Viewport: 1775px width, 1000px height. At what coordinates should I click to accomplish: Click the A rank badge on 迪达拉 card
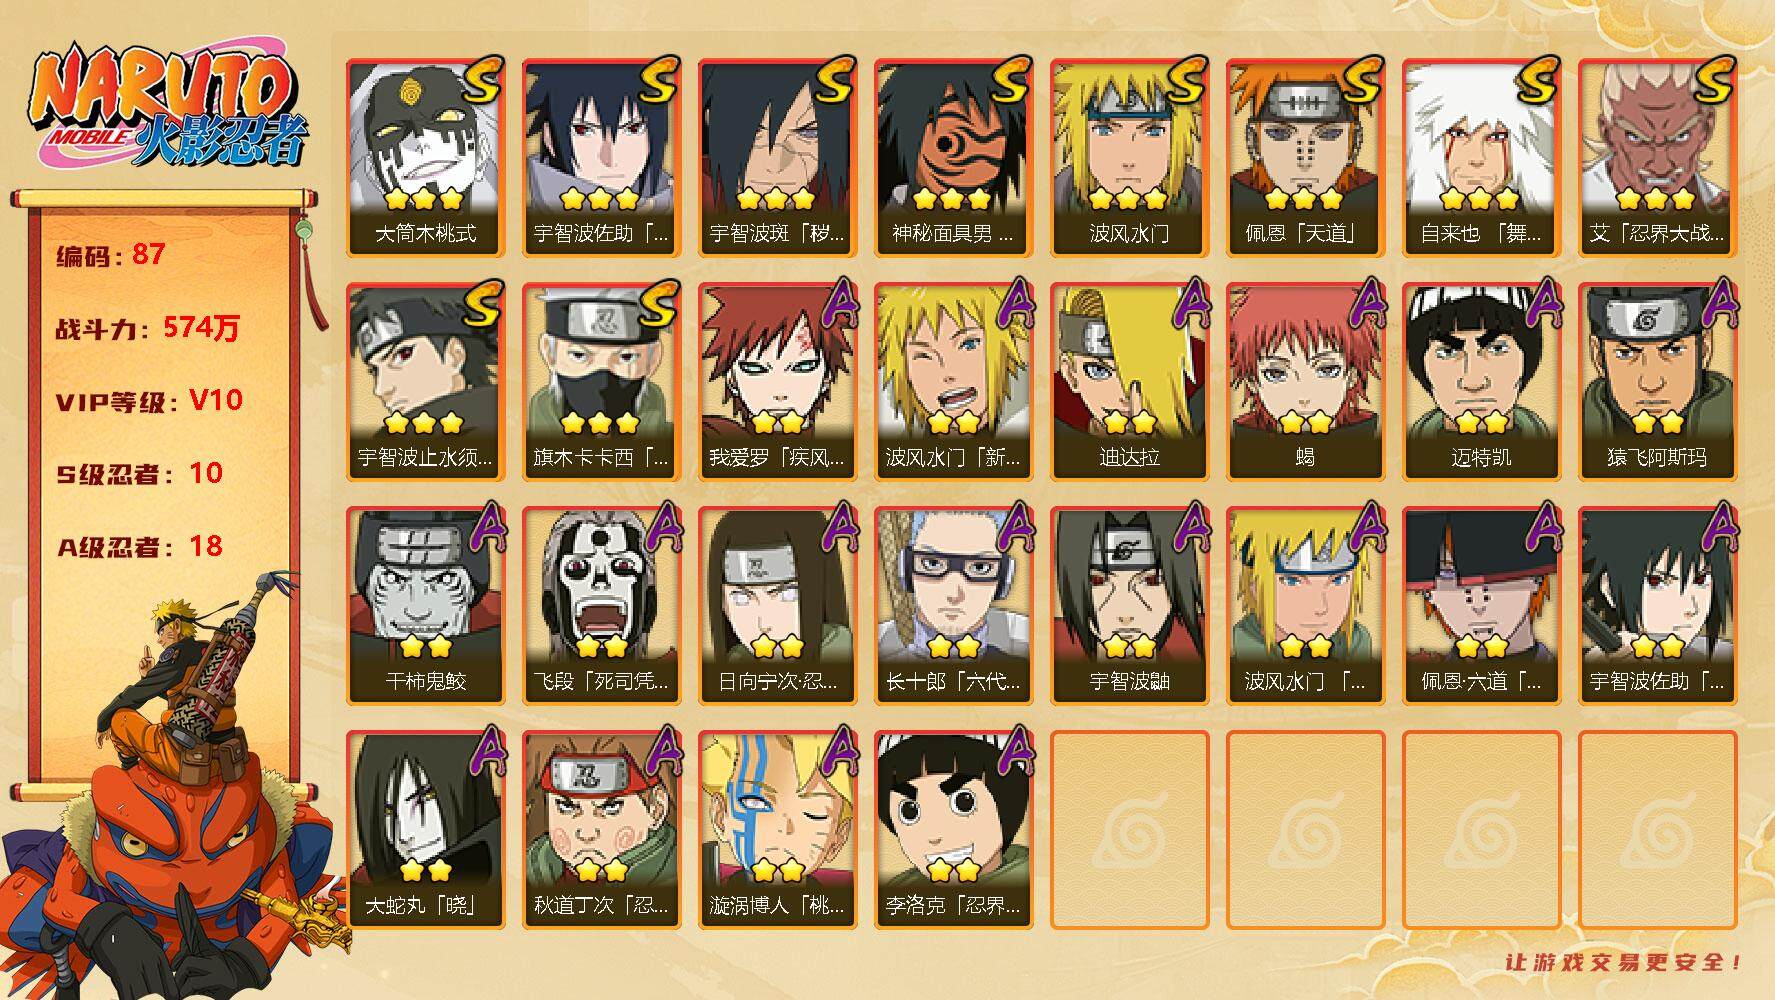(x=1191, y=303)
